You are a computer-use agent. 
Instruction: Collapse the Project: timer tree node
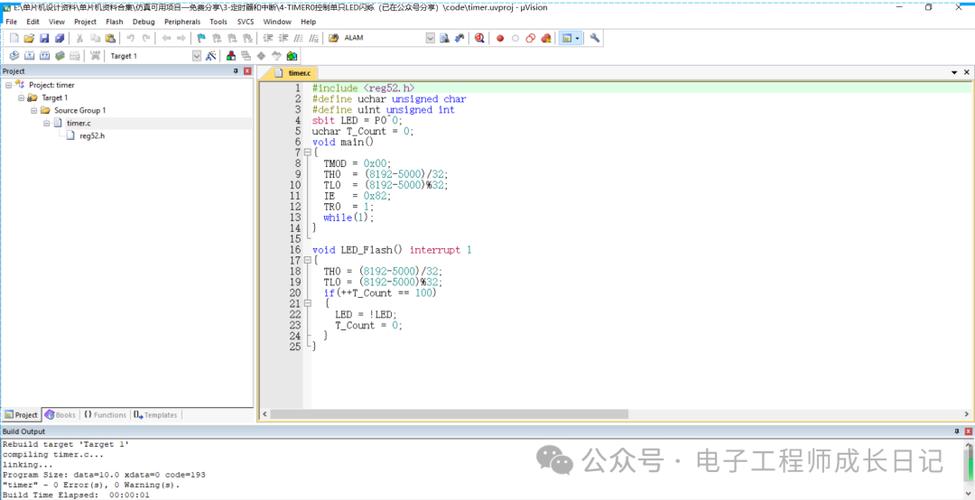point(9,85)
